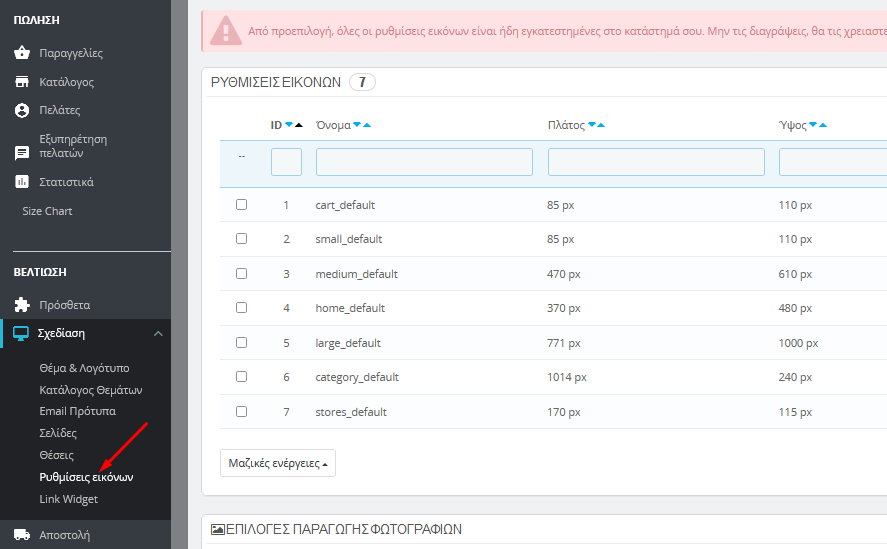Open Σελίδες submenu
The width and height of the screenshot is (887, 549).
click(58, 433)
